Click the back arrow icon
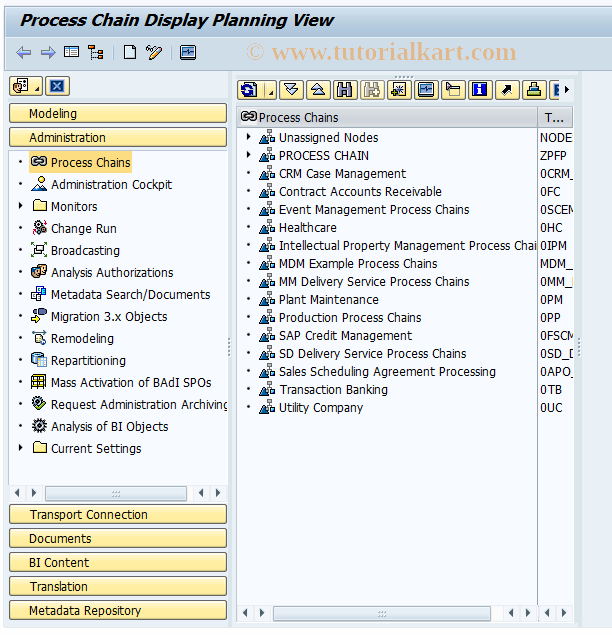Screen dimensions: 612x635 pyautogui.click(x=23, y=53)
